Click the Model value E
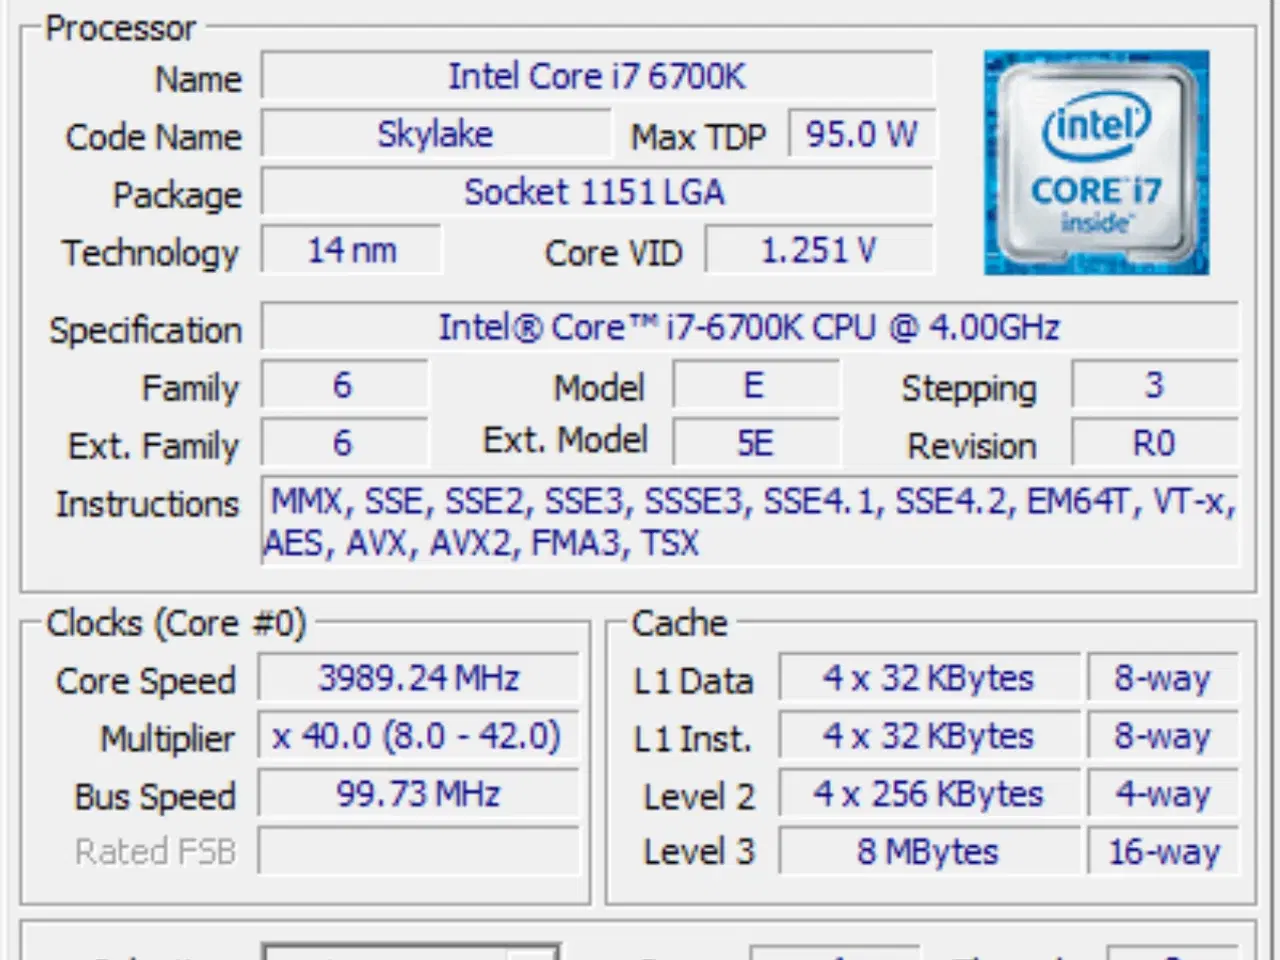The width and height of the screenshot is (1280, 960). (756, 385)
